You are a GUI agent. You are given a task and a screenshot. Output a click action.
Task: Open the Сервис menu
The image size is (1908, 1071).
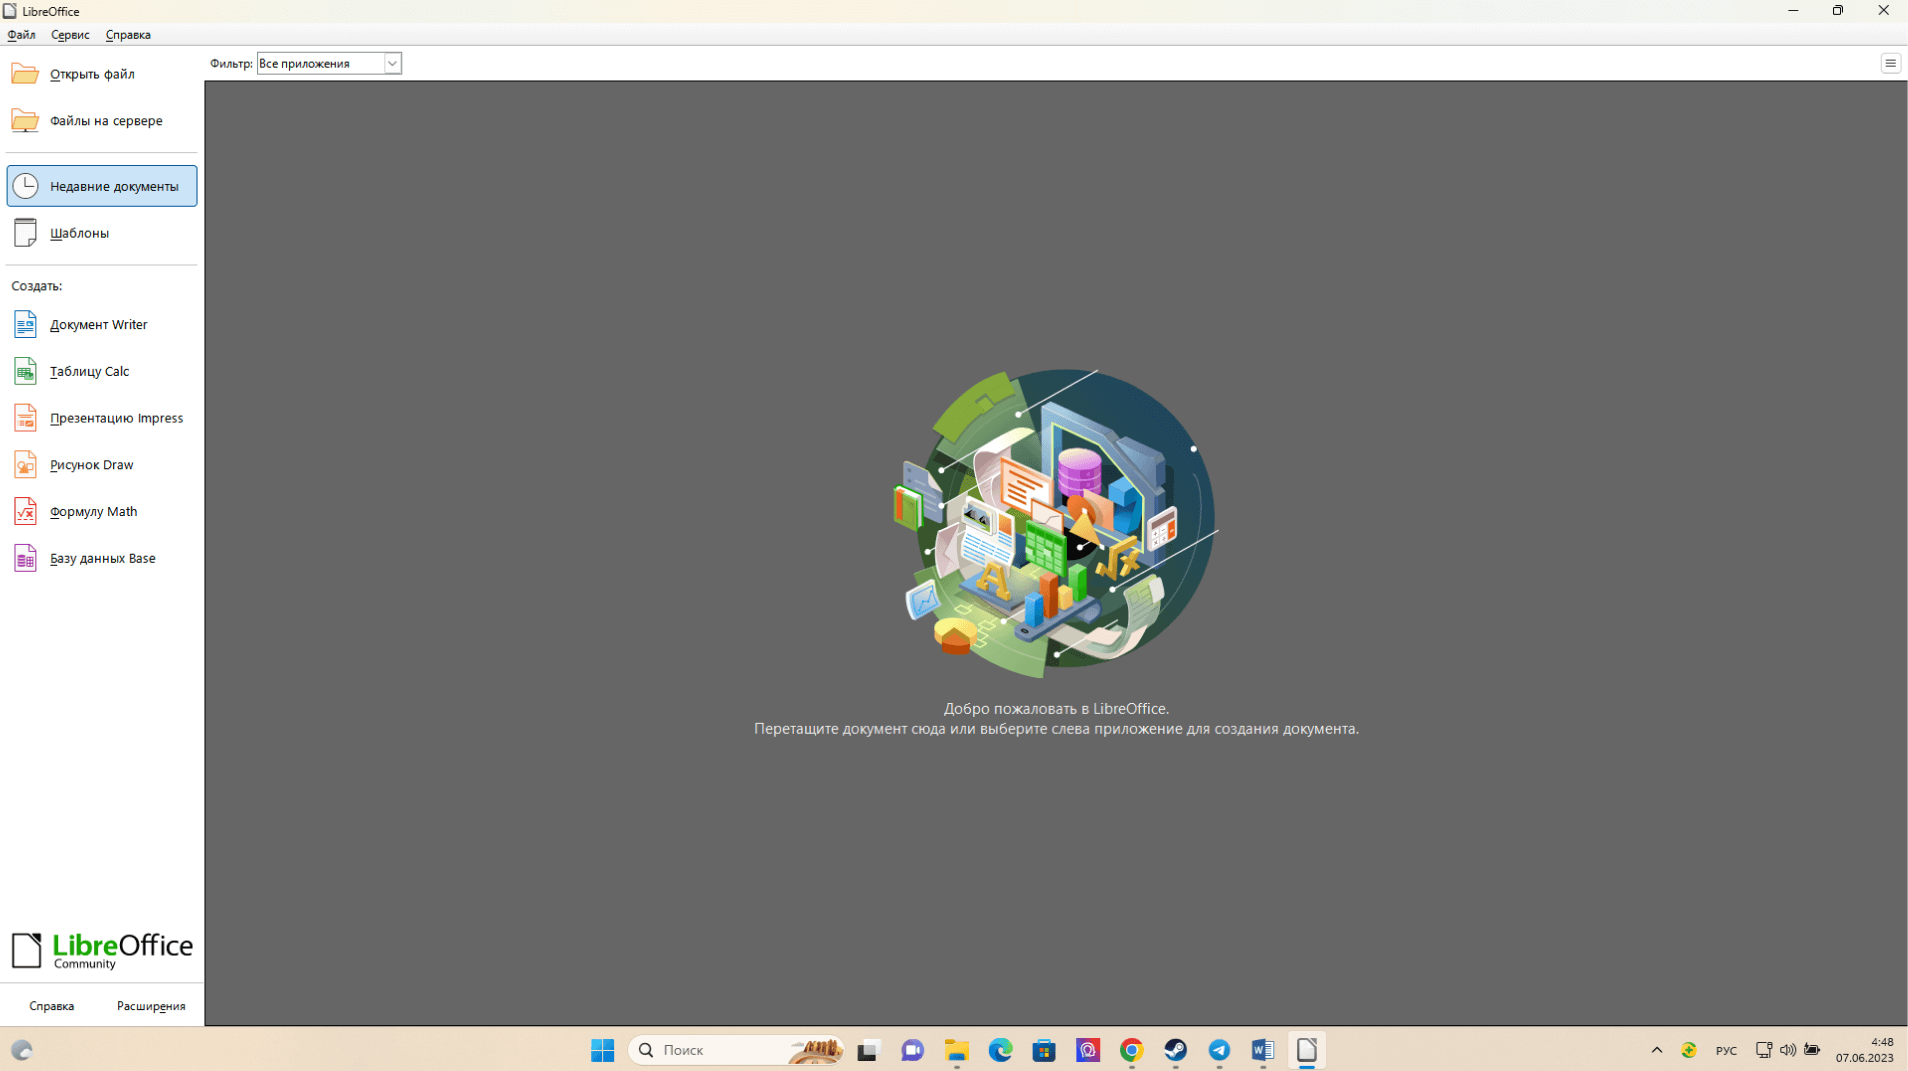coord(70,35)
